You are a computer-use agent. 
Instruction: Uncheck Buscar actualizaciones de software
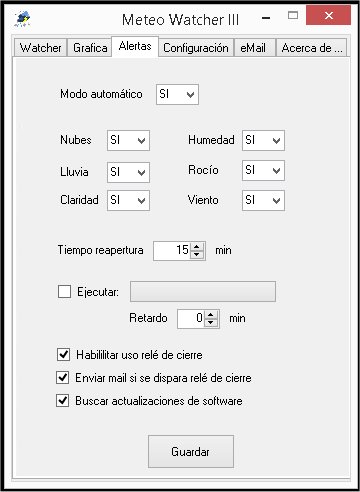click(63, 401)
